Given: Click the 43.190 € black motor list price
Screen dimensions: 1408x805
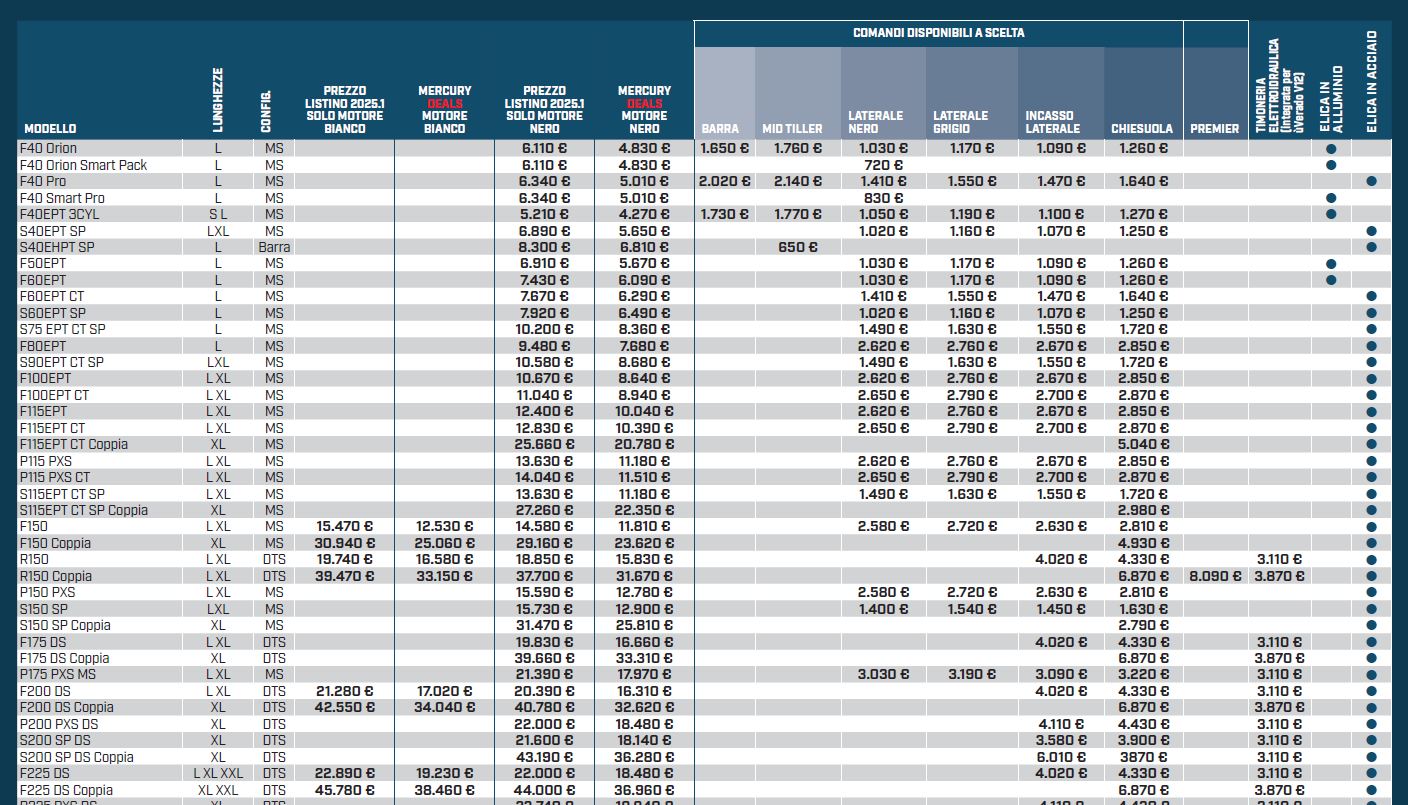Looking at the screenshot, I should tap(545, 757).
